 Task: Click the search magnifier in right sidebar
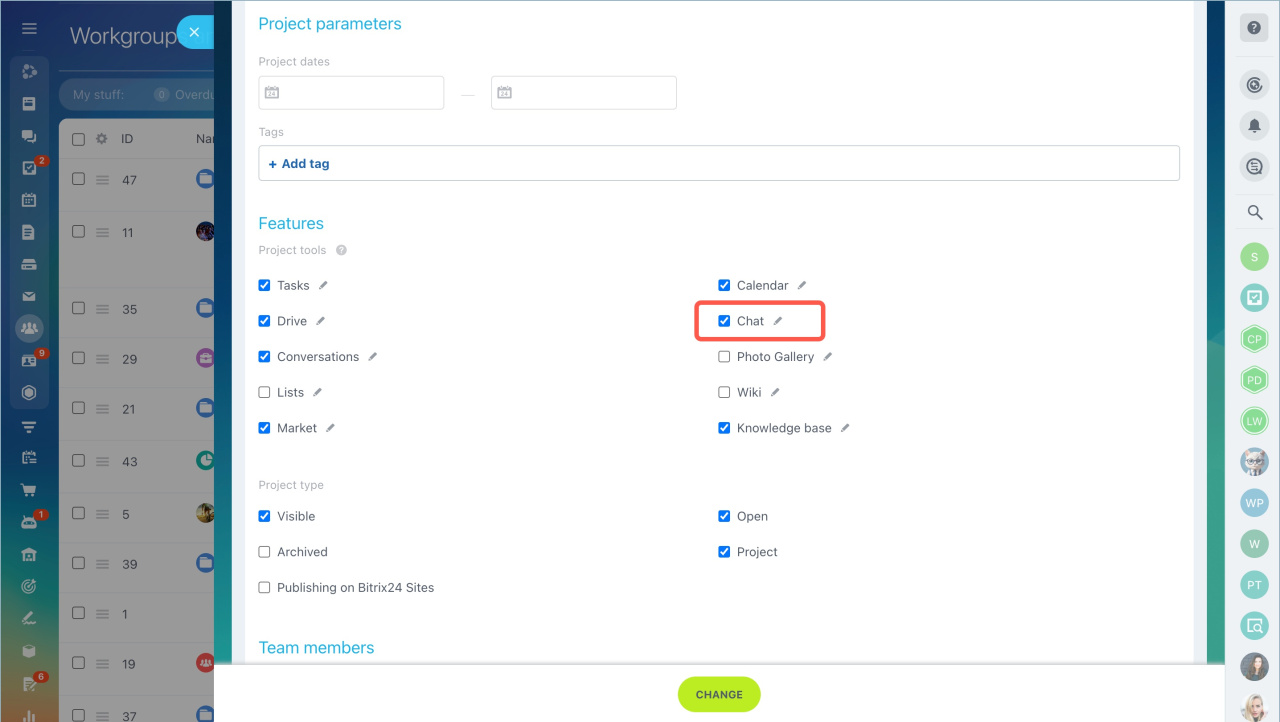[x=1254, y=212]
